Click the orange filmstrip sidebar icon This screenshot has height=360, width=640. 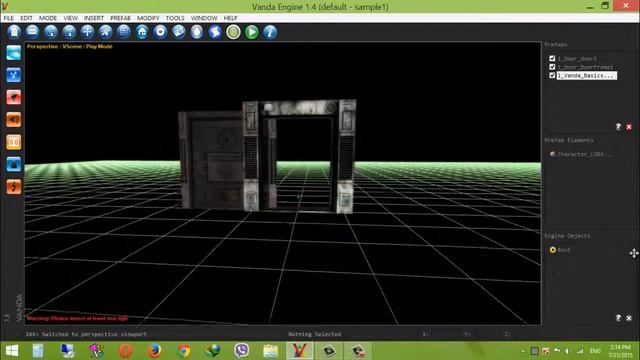tap(13, 142)
